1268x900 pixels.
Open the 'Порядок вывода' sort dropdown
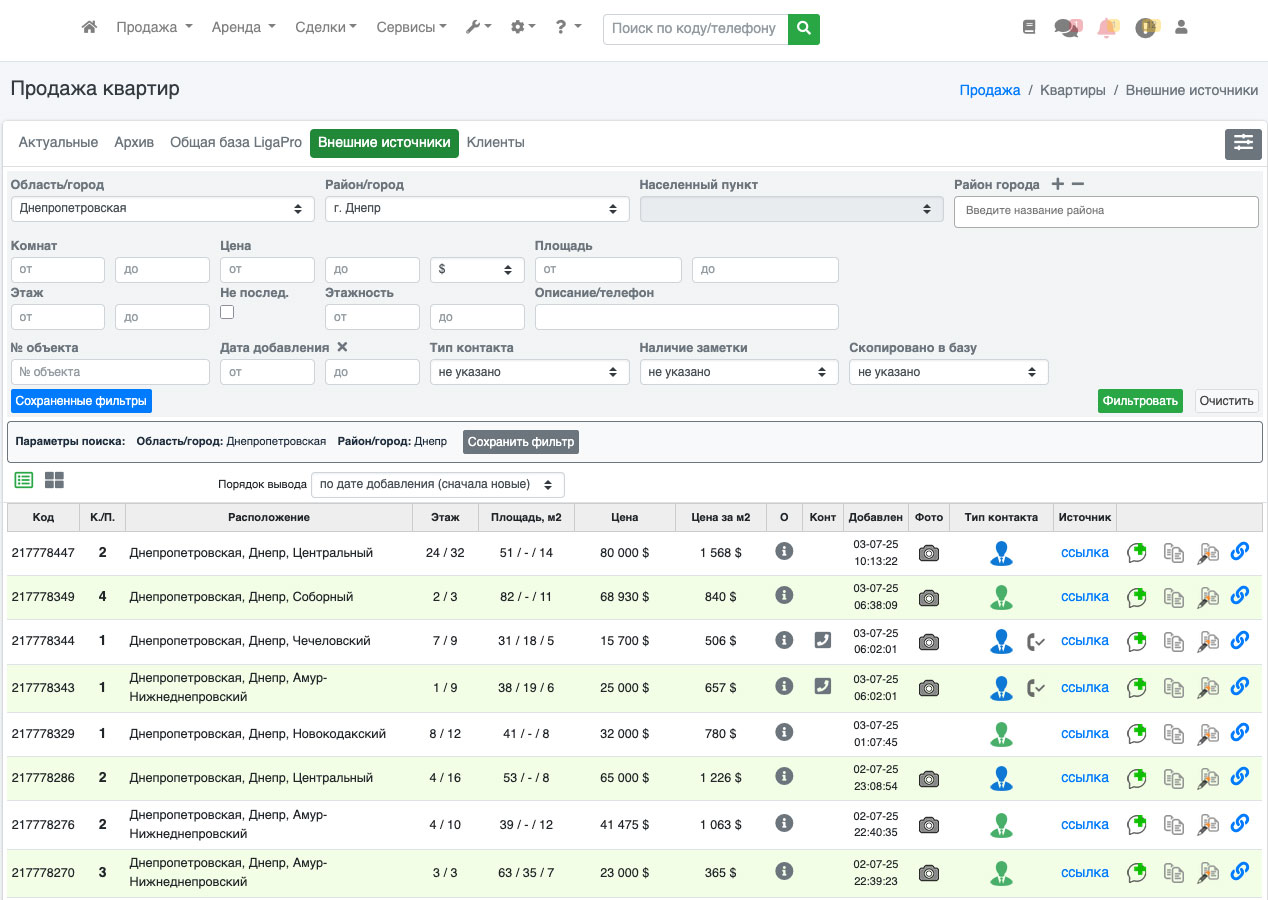[x=437, y=485]
